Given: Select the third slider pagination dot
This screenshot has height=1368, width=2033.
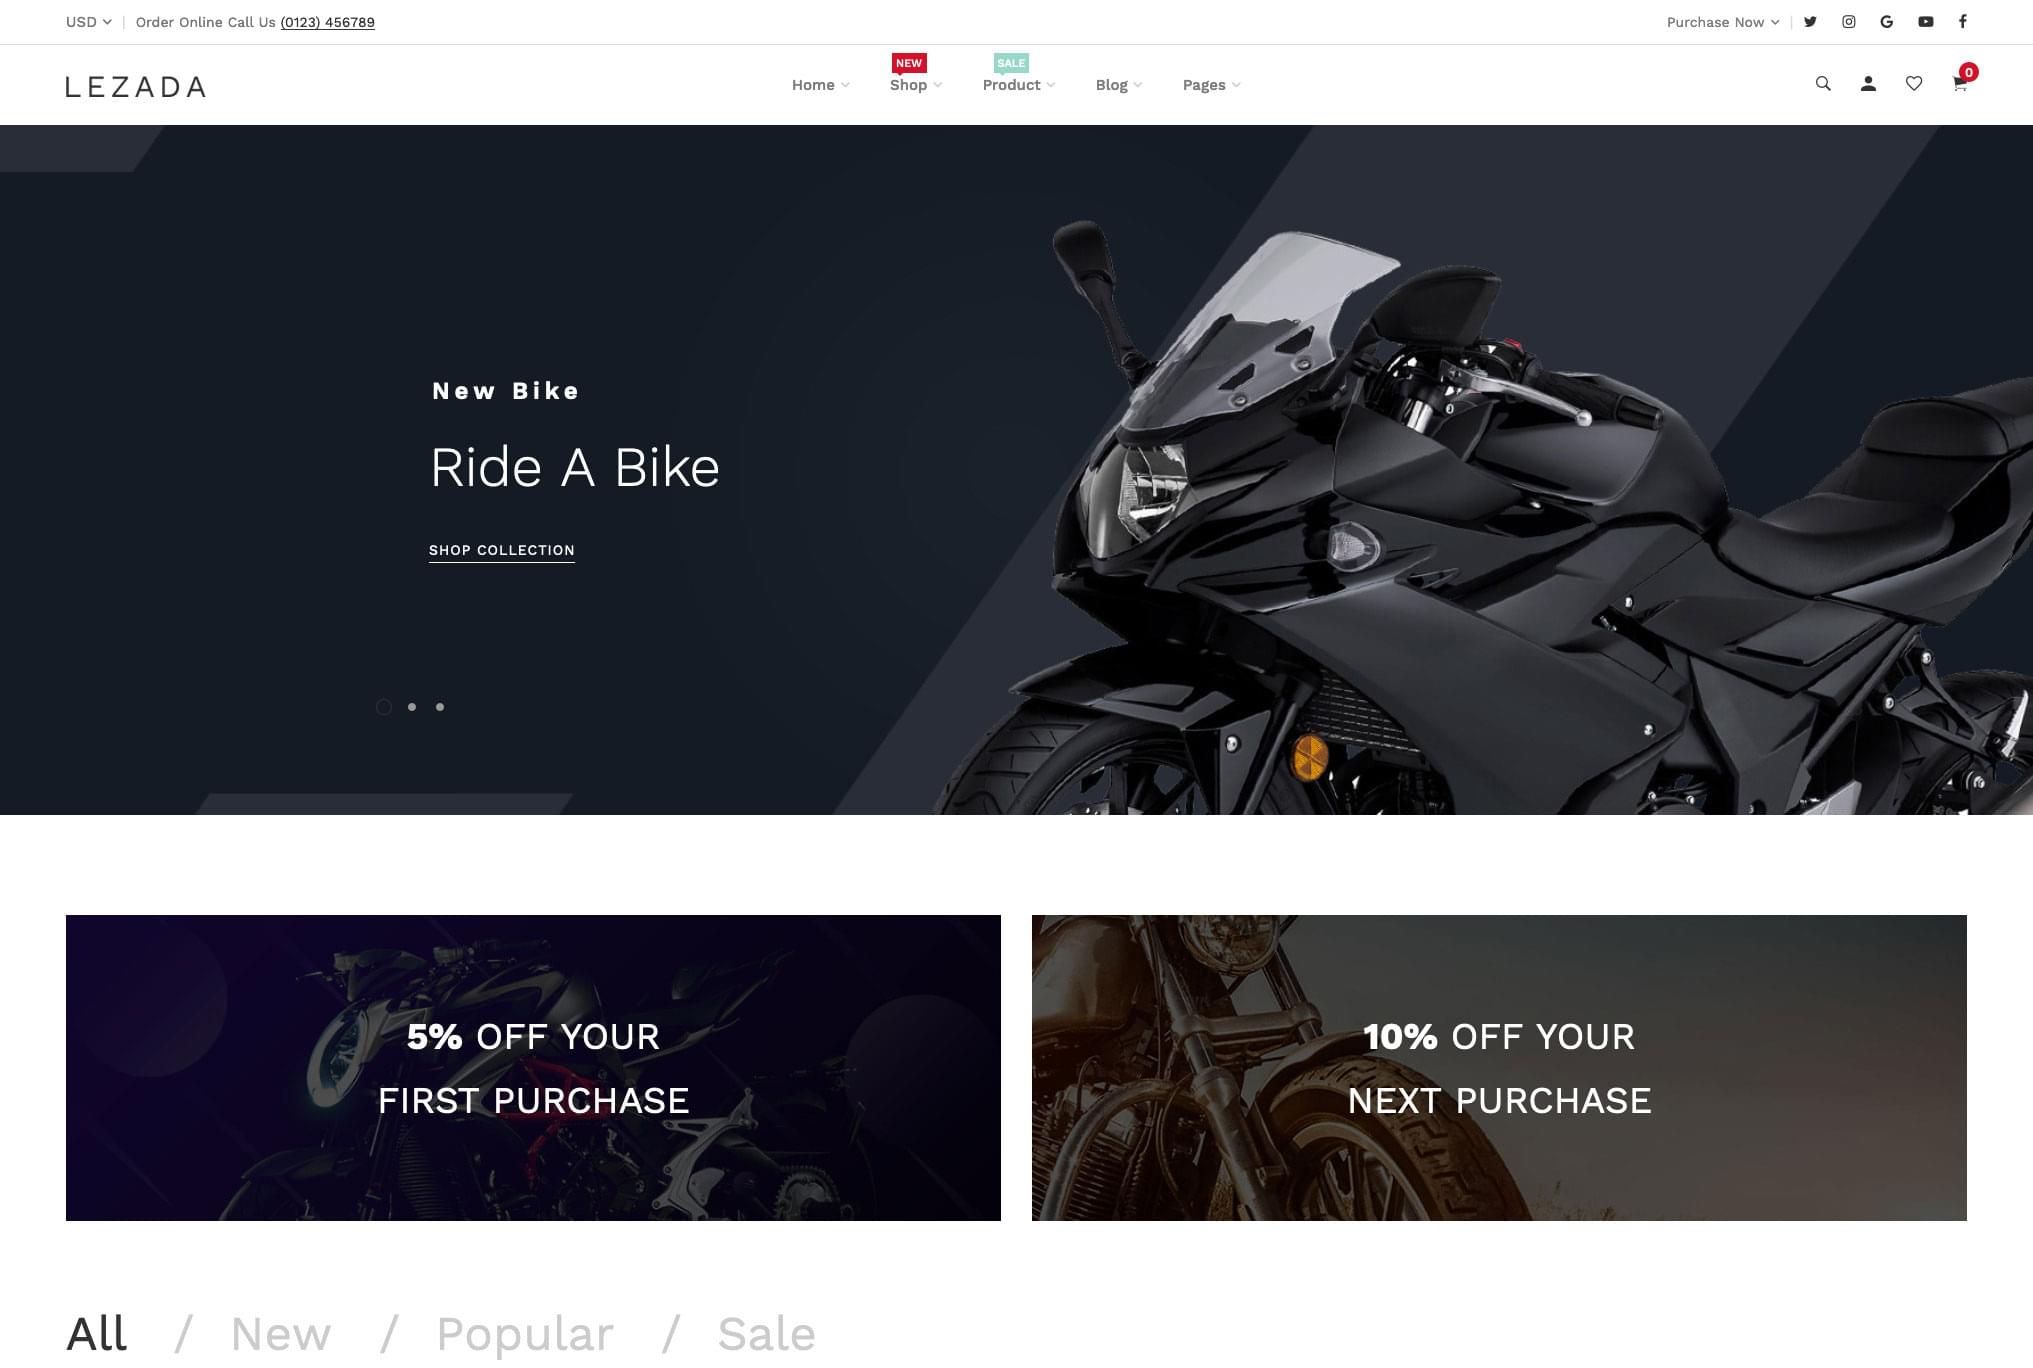Looking at the screenshot, I should (440, 707).
